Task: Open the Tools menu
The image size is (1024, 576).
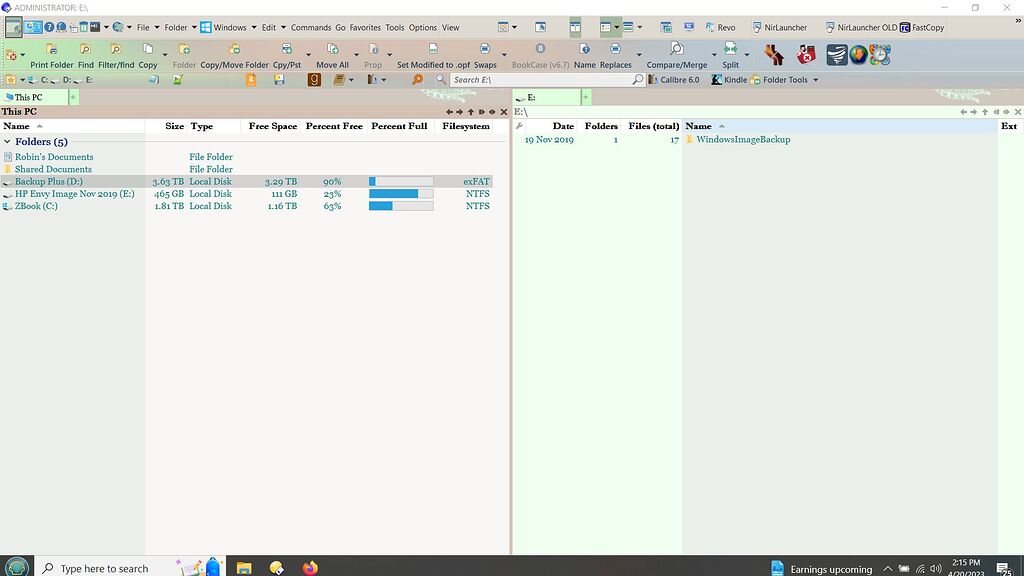Action: click(394, 28)
